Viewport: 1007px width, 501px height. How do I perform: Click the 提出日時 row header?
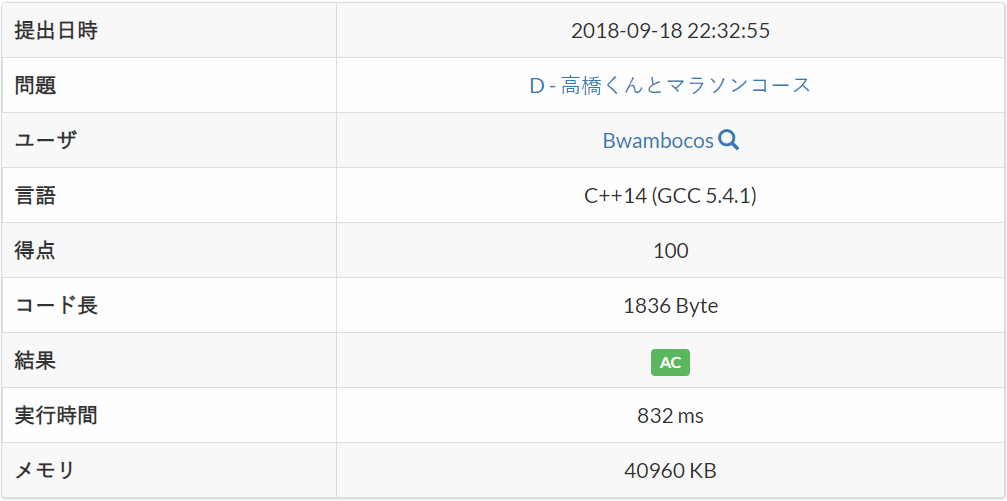[x=56, y=31]
